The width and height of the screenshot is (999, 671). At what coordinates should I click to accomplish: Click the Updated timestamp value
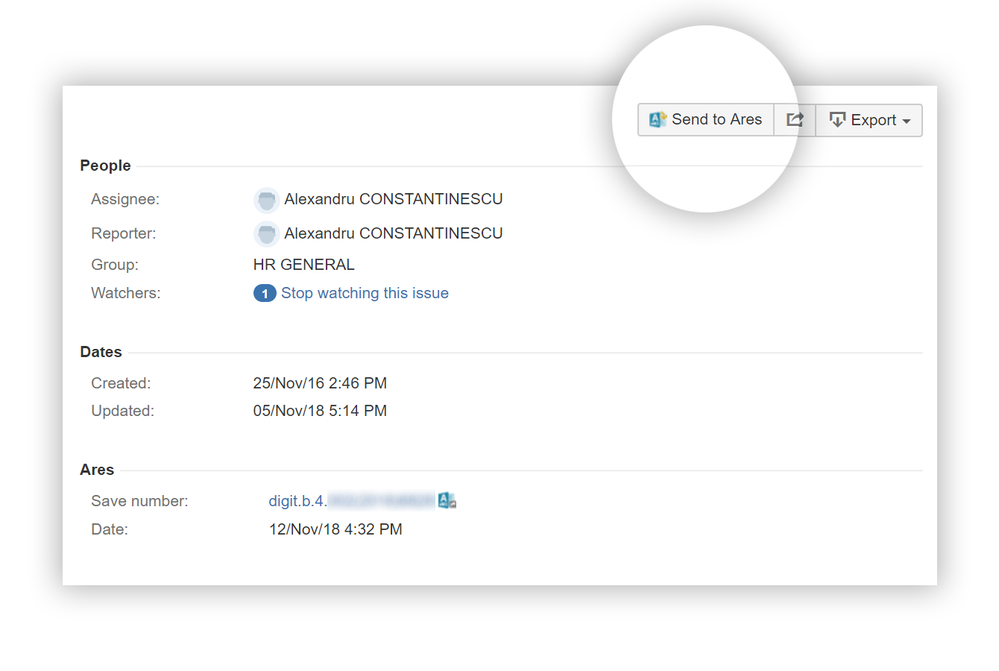(320, 410)
